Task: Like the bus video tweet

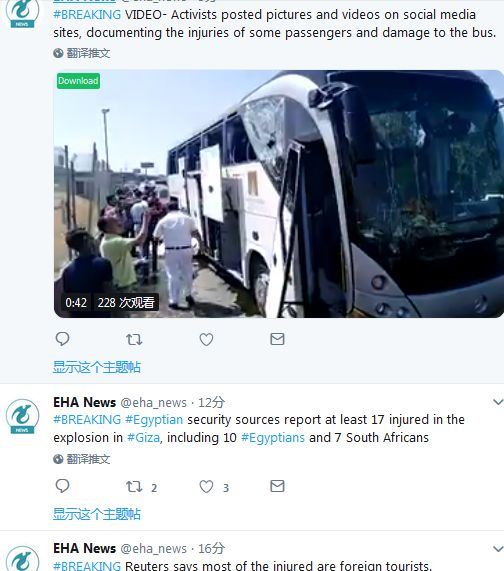Action: pos(206,339)
